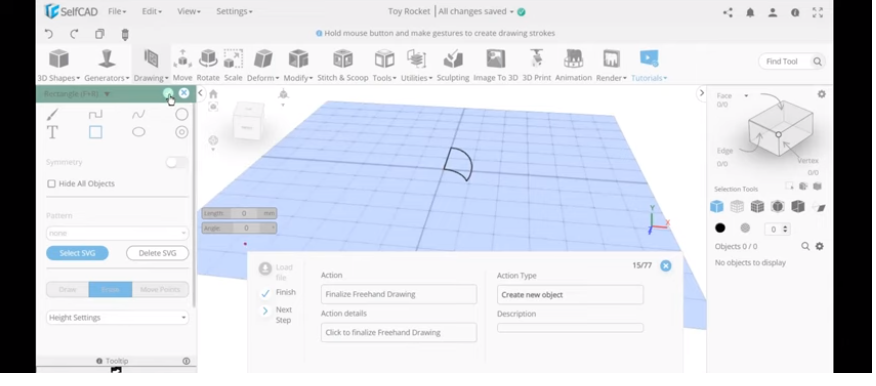
Task: Select the polyline drawing tool
Action: (x=96, y=115)
